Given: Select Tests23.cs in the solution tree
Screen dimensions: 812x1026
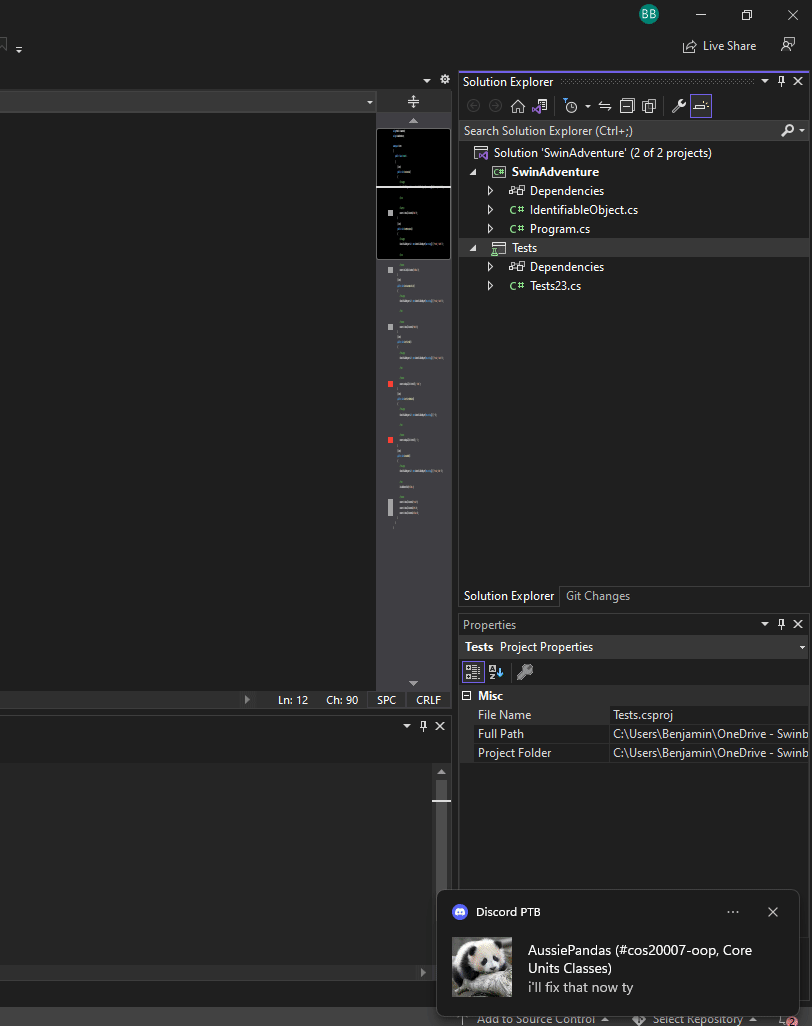Looking at the screenshot, I should tap(555, 286).
